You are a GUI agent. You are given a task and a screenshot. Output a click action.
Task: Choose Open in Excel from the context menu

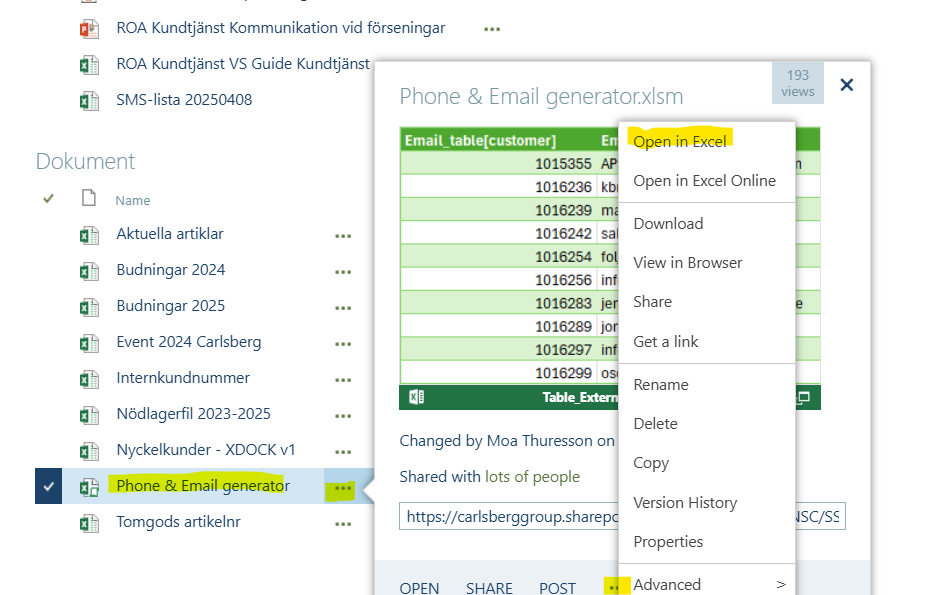point(680,141)
